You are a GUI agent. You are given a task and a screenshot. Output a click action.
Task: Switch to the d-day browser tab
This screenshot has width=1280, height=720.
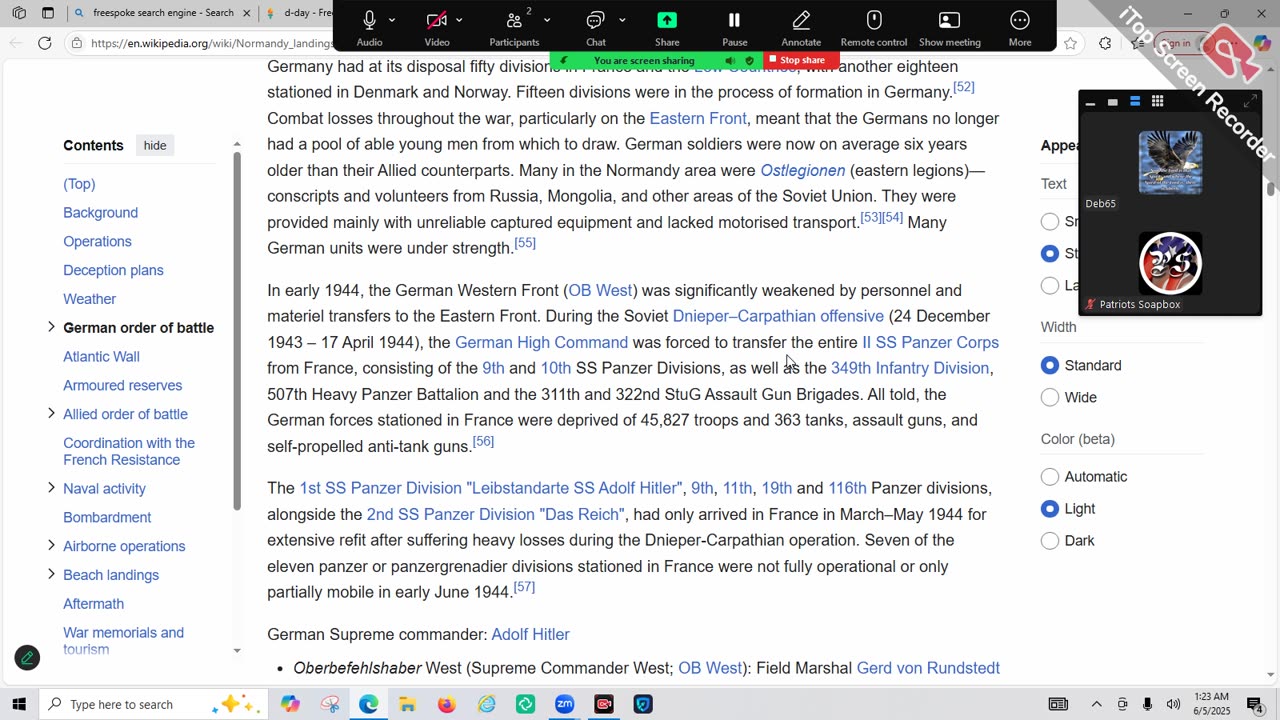tap(298, 13)
